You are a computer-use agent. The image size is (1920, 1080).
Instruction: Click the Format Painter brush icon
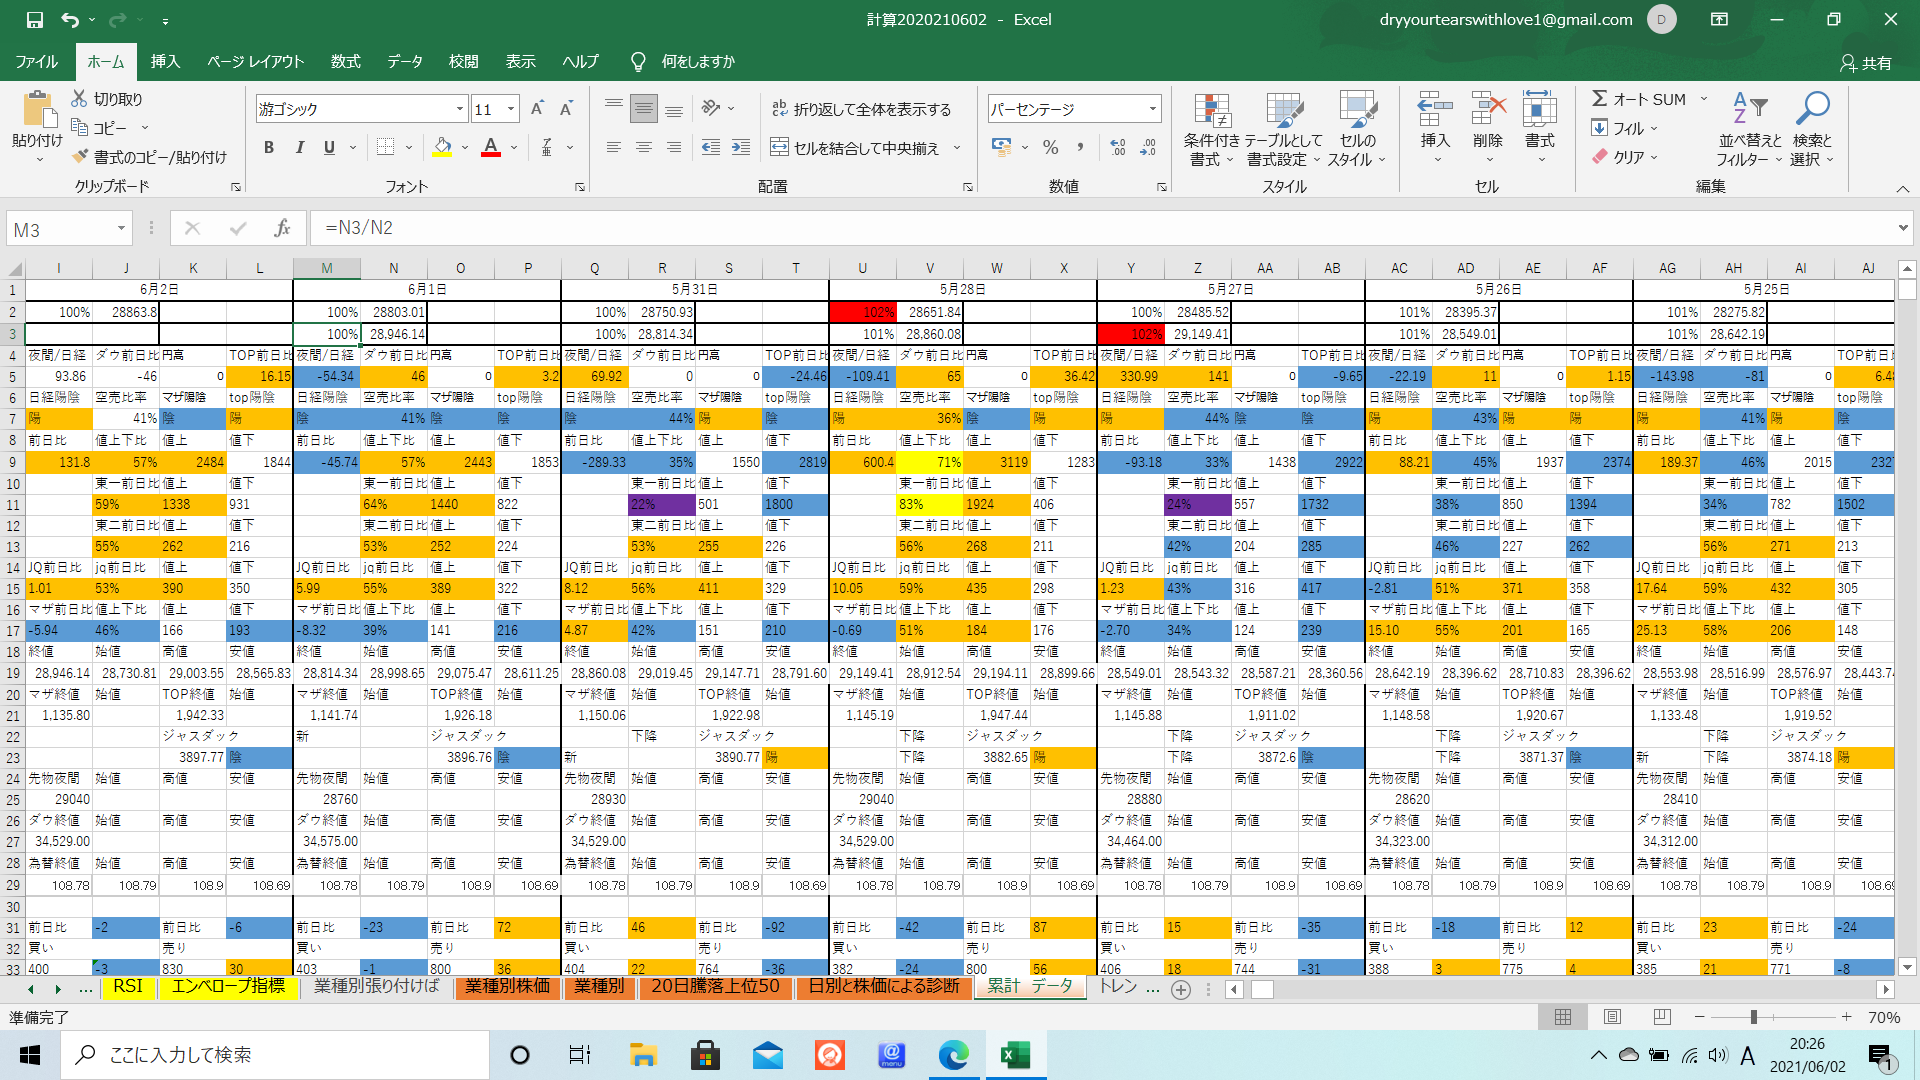[82, 157]
